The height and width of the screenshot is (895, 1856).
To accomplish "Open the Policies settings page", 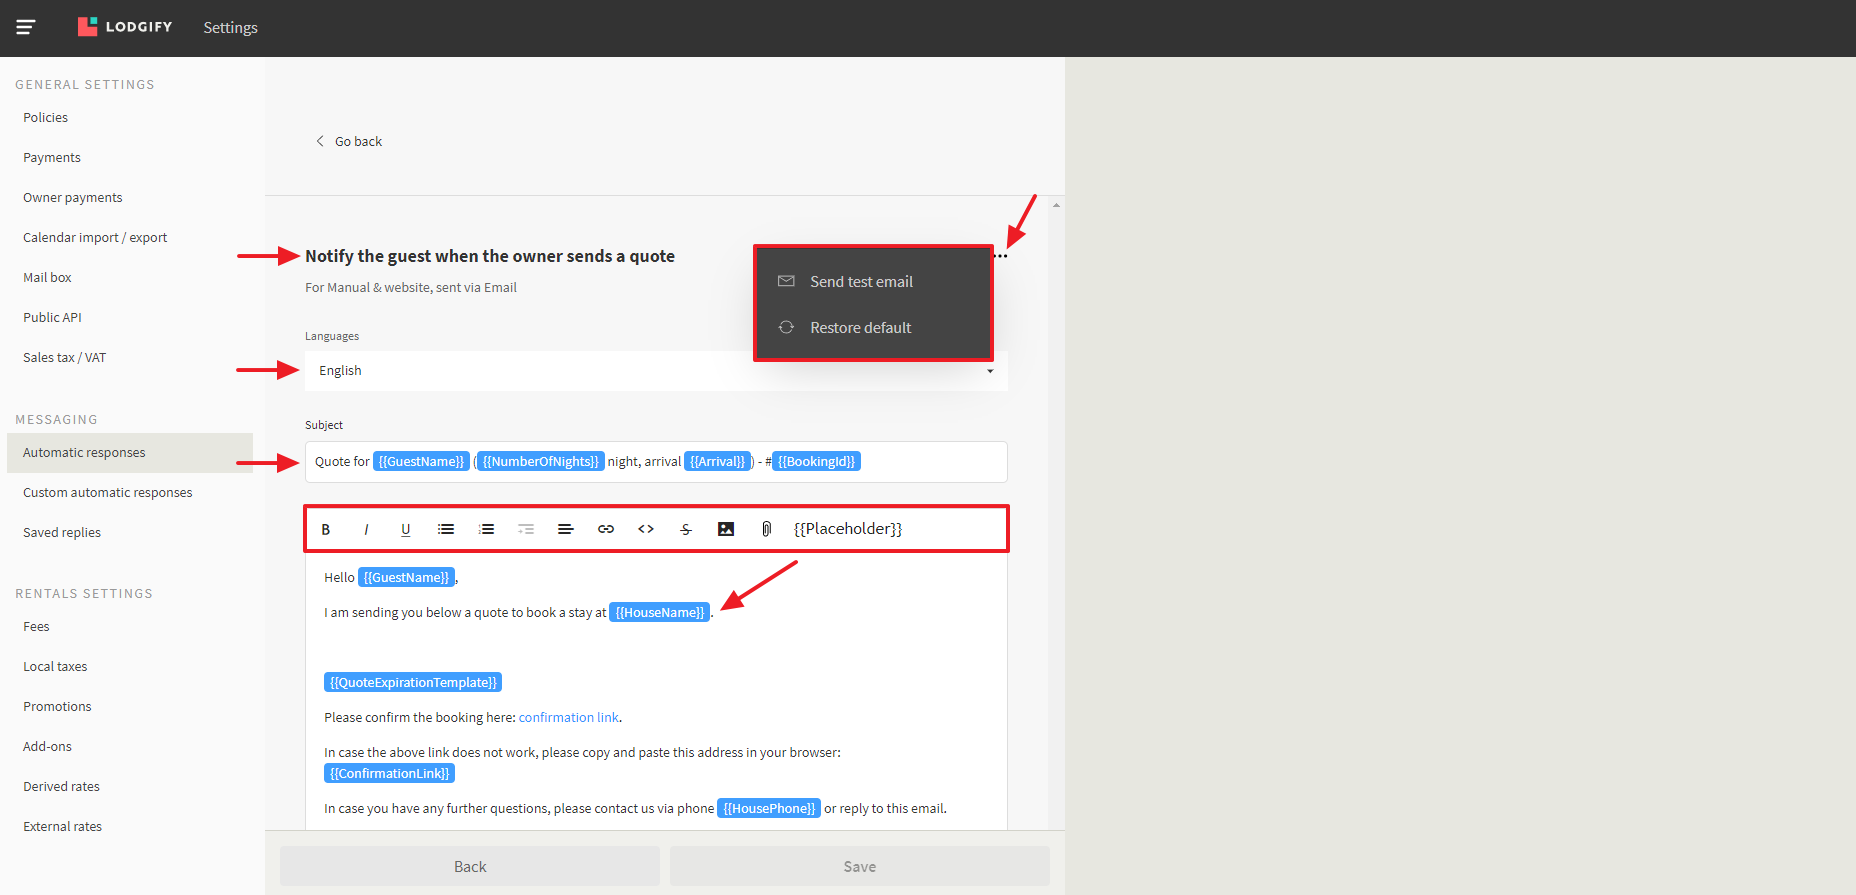I will click(46, 117).
